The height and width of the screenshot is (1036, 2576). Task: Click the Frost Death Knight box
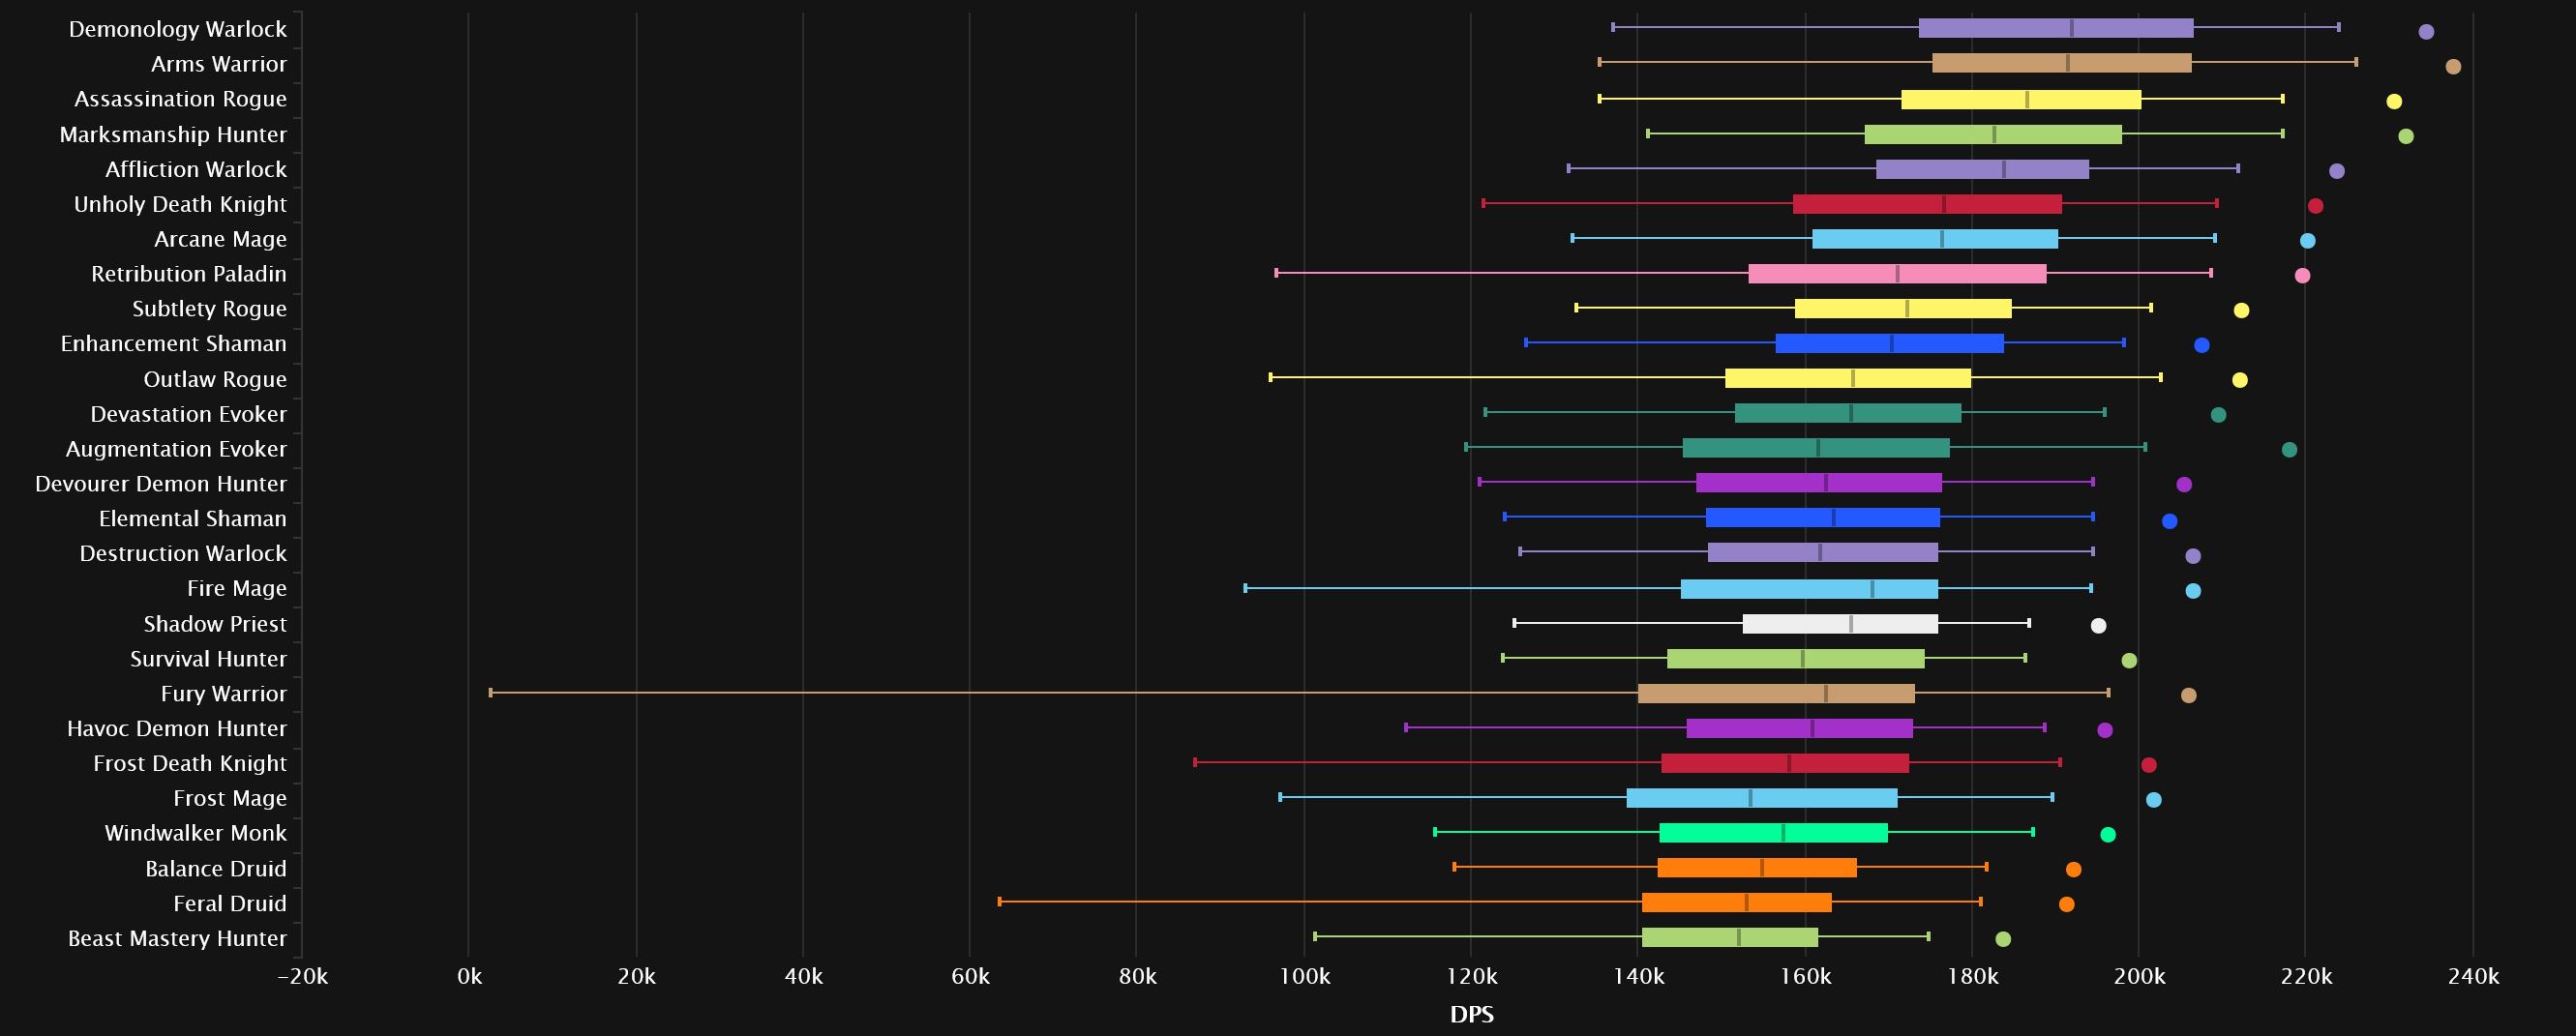pyautogui.click(x=1785, y=763)
